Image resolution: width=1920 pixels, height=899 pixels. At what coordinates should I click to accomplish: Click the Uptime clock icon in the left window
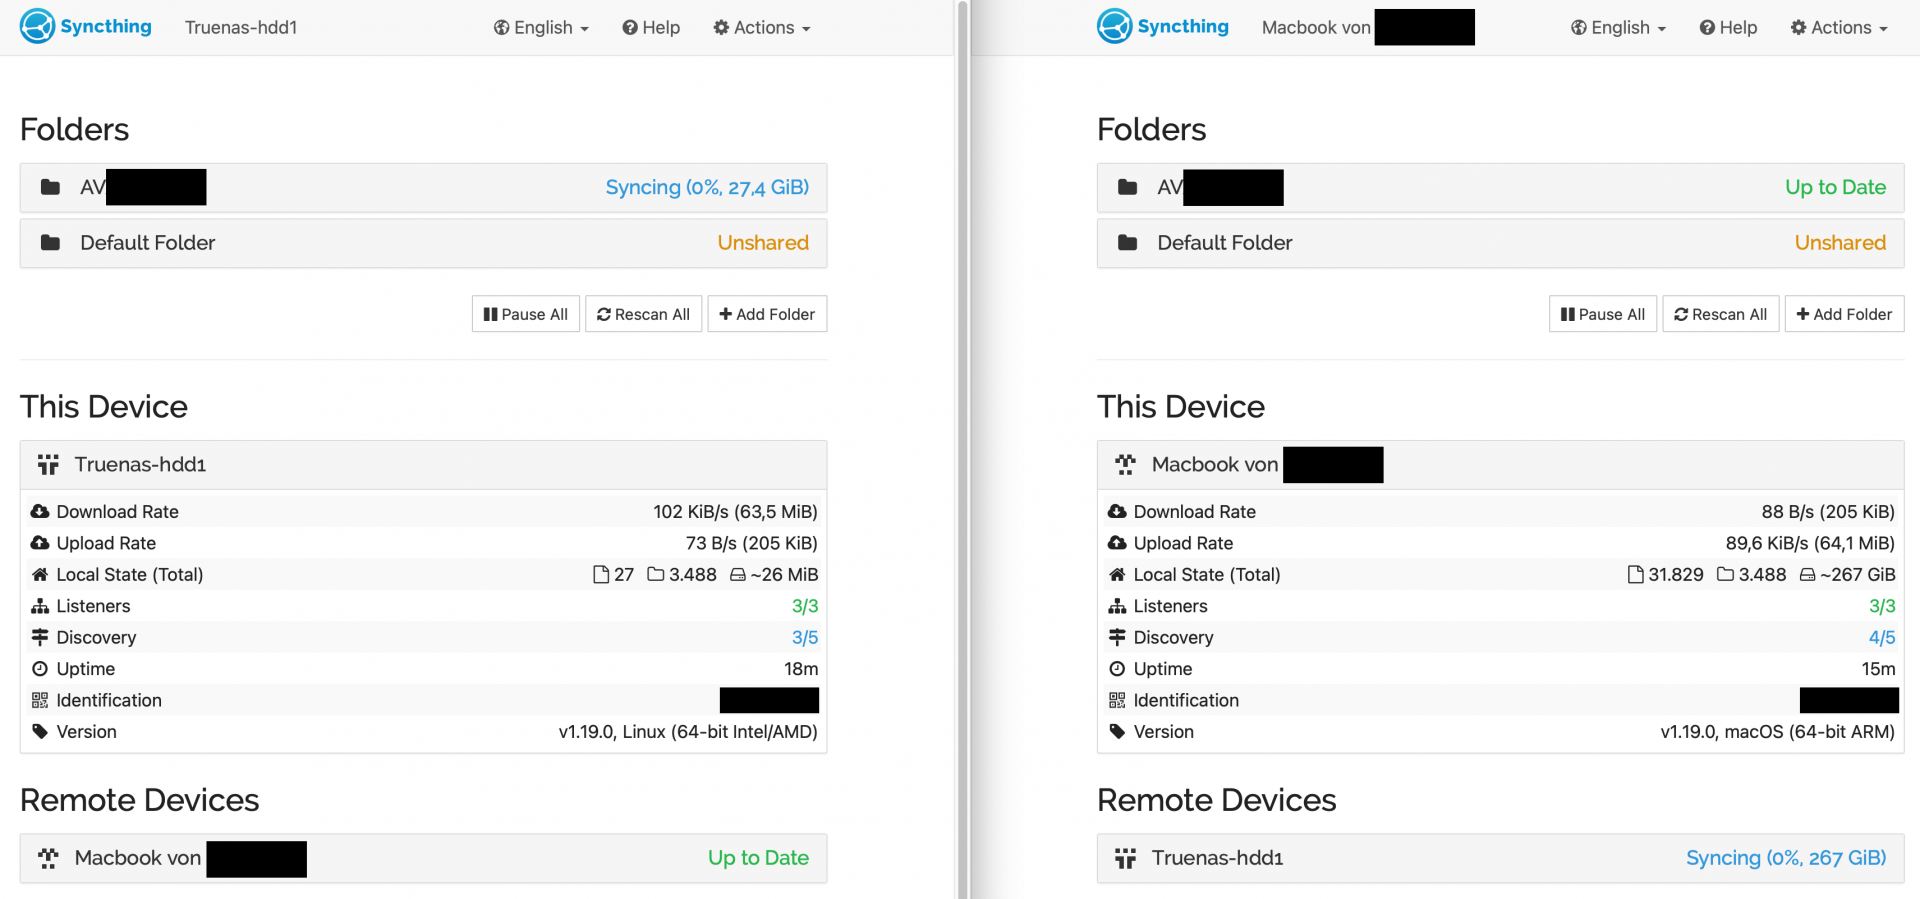(40, 669)
